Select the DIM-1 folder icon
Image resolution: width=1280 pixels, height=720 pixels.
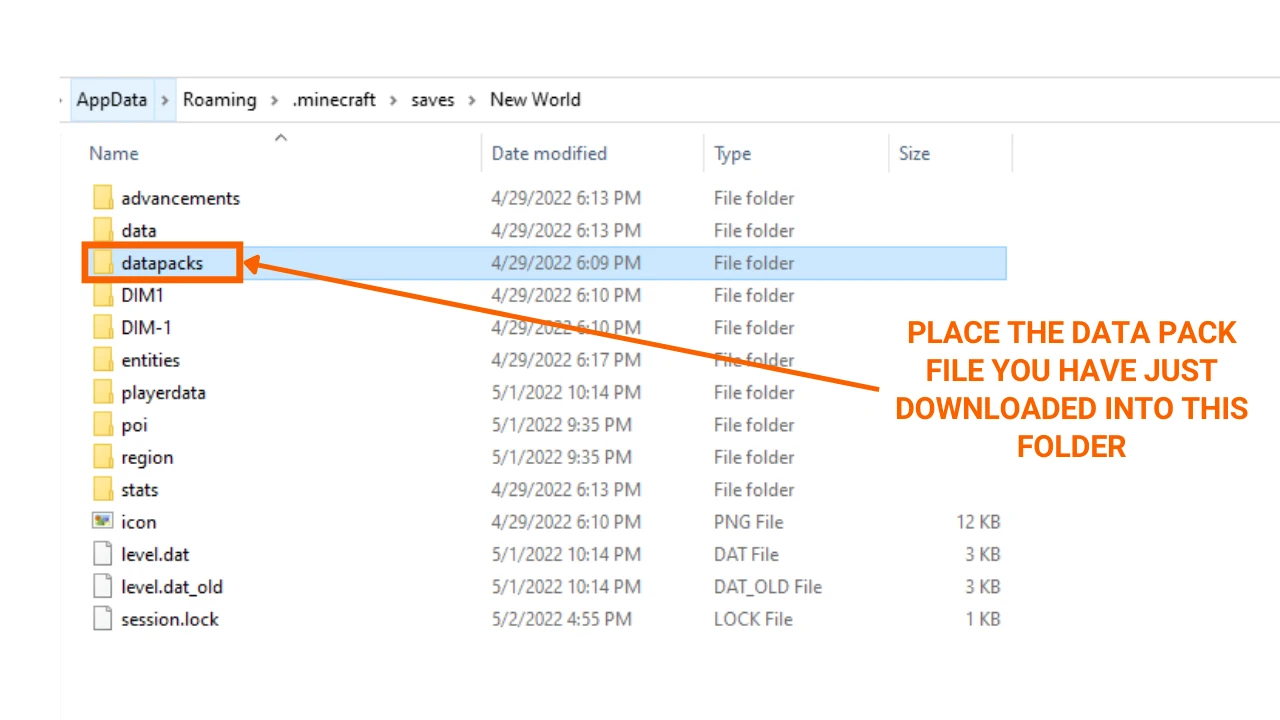click(102, 327)
